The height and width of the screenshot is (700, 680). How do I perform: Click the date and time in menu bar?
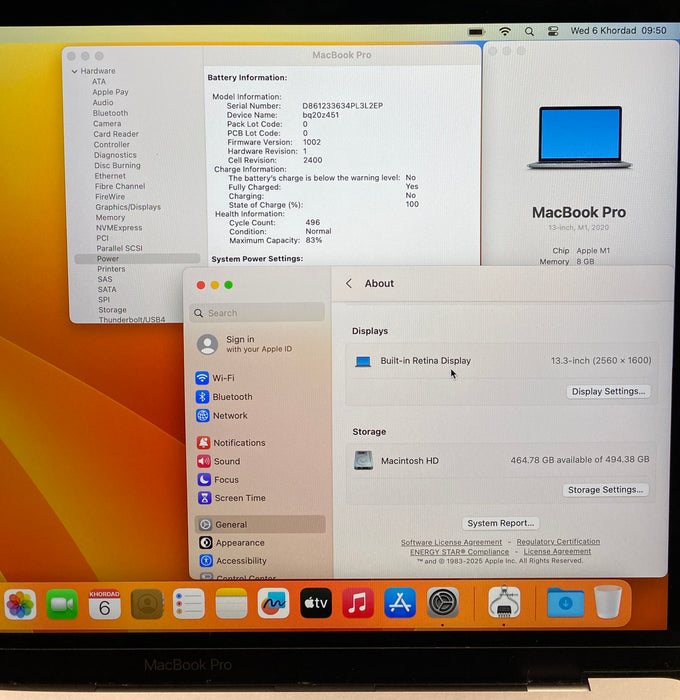(x=618, y=31)
